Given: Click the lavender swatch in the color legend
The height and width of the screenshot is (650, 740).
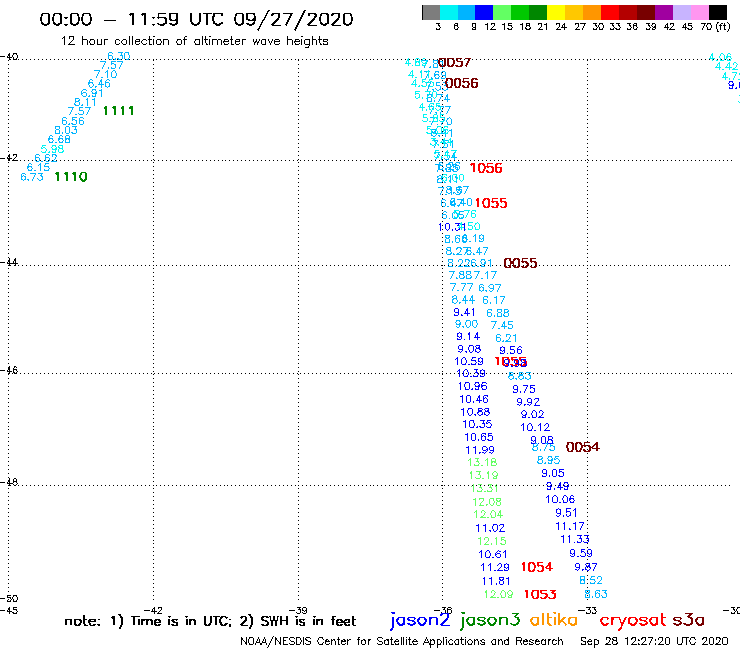Looking at the screenshot, I should click(x=681, y=12).
